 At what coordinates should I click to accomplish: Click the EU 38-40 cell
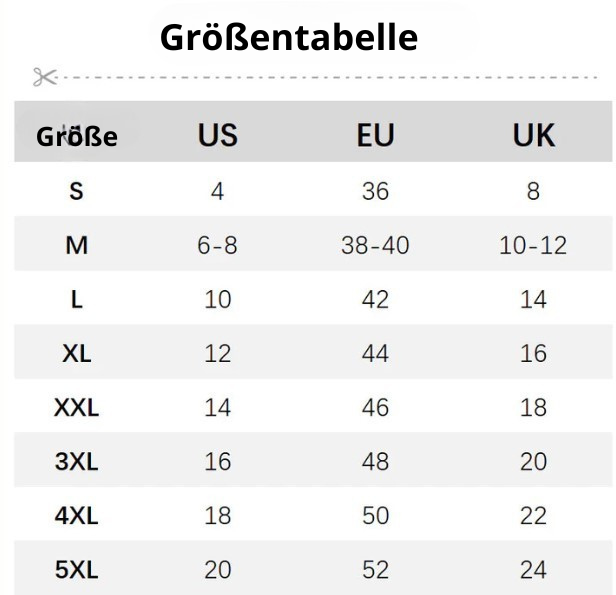click(x=375, y=244)
